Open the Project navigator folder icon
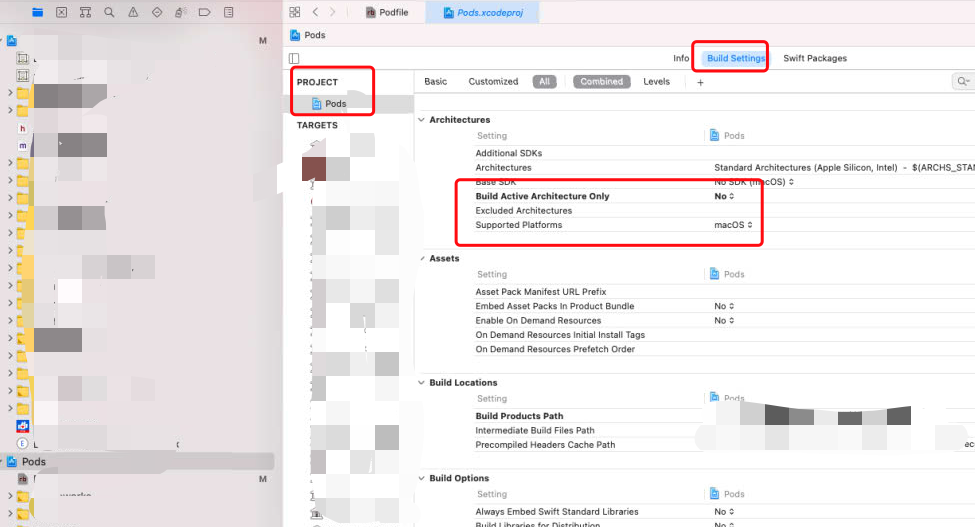This screenshot has height=527, width=975. pos(37,12)
